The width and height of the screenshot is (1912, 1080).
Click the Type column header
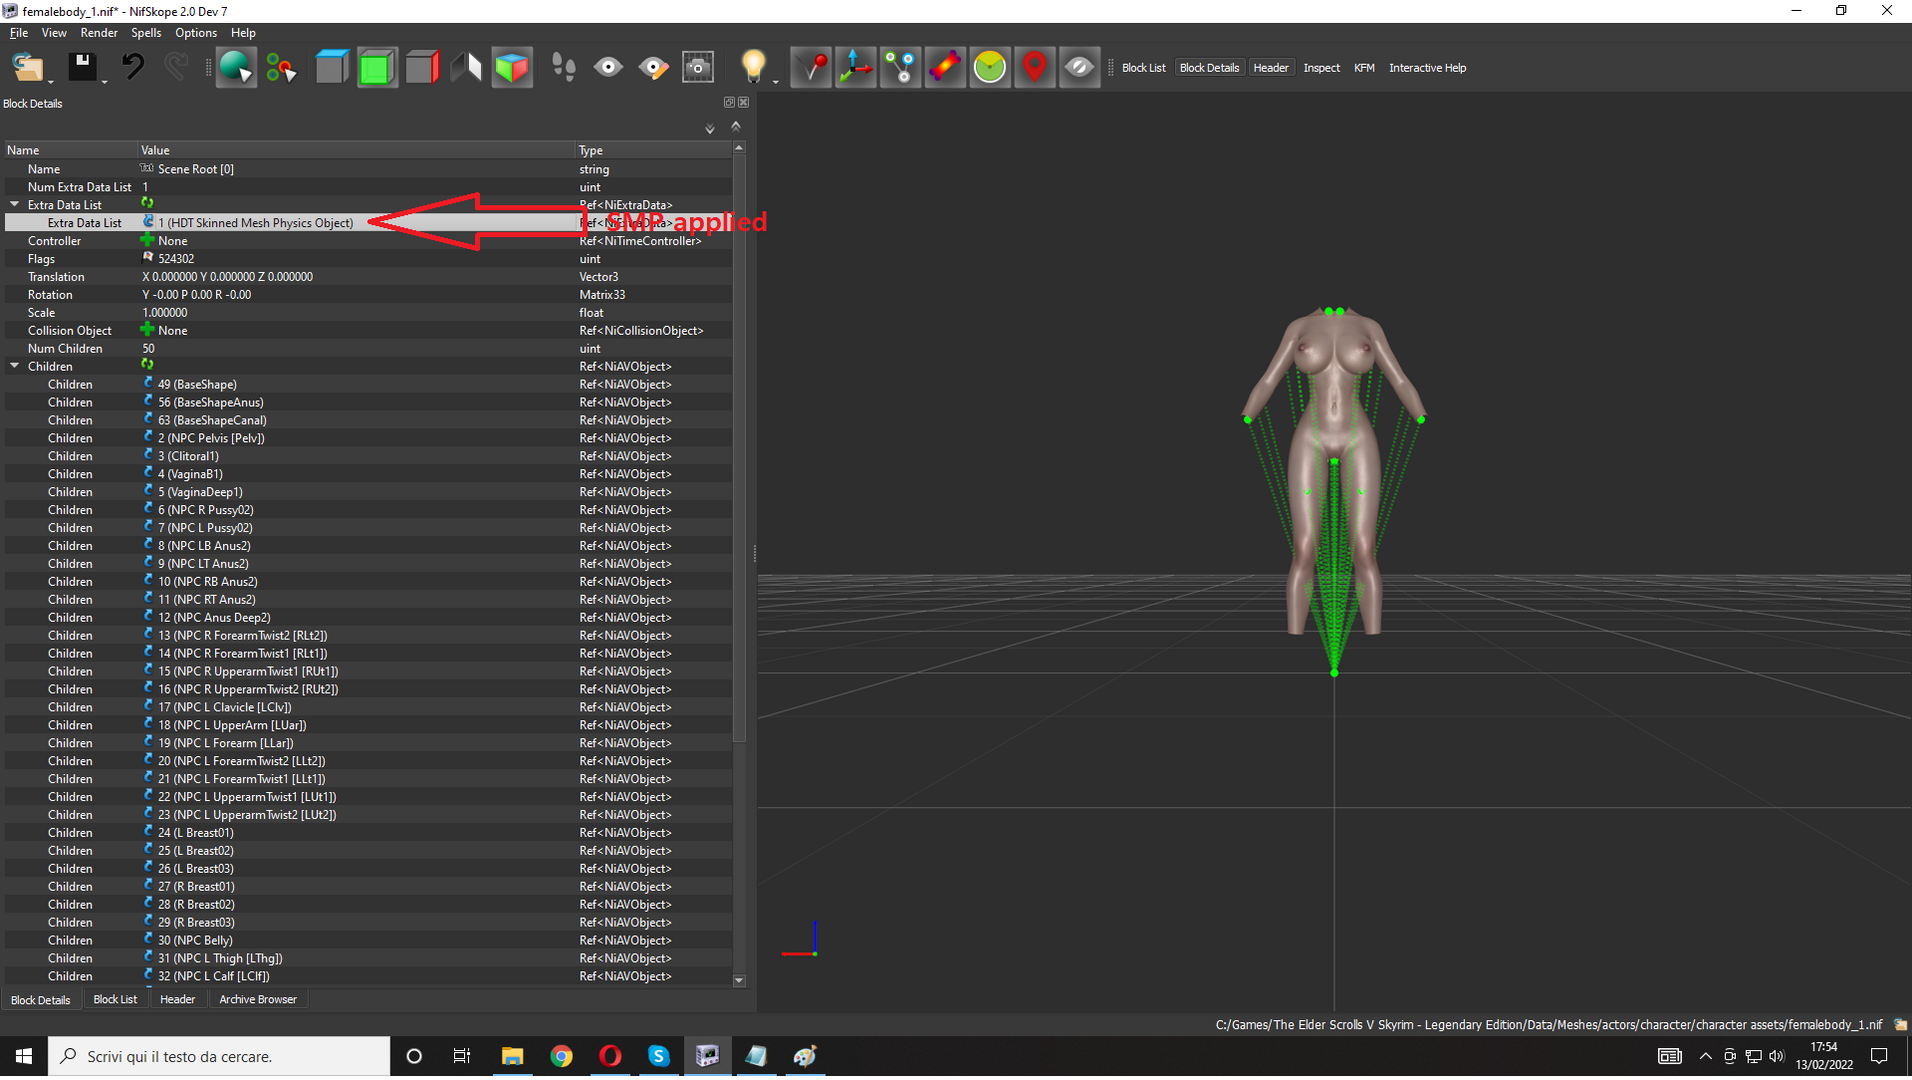[654, 150]
